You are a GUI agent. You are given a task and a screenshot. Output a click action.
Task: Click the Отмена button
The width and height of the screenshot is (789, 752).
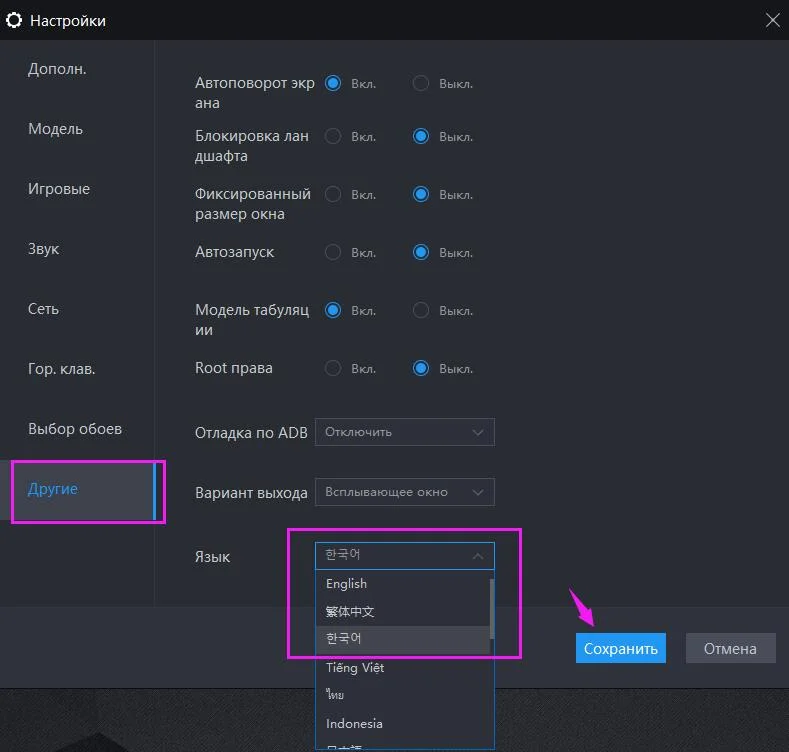730,648
